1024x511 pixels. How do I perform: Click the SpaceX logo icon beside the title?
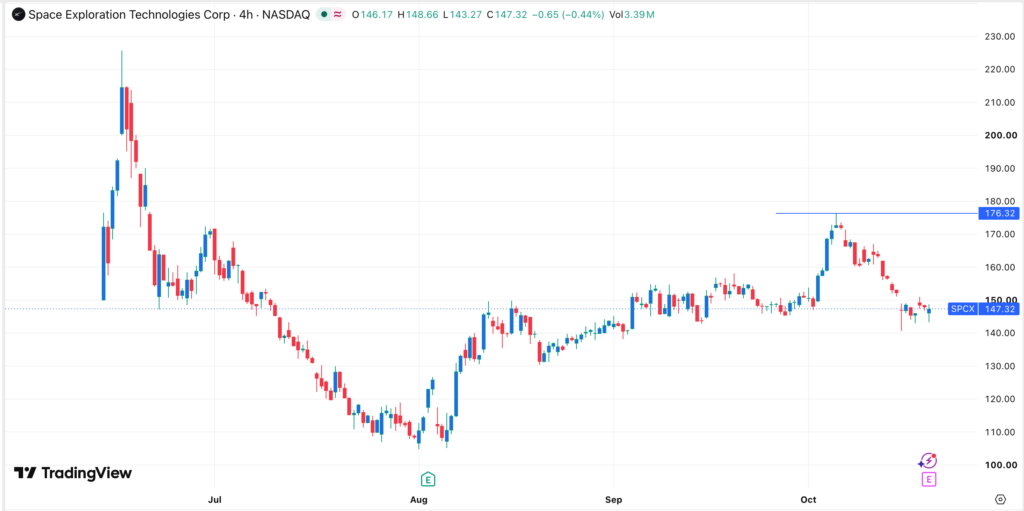pos(19,14)
